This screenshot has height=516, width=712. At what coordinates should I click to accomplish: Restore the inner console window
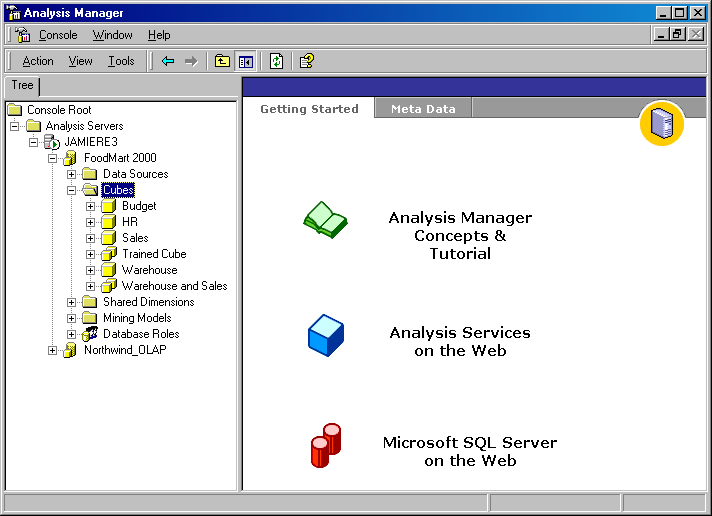tap(678, 34)
